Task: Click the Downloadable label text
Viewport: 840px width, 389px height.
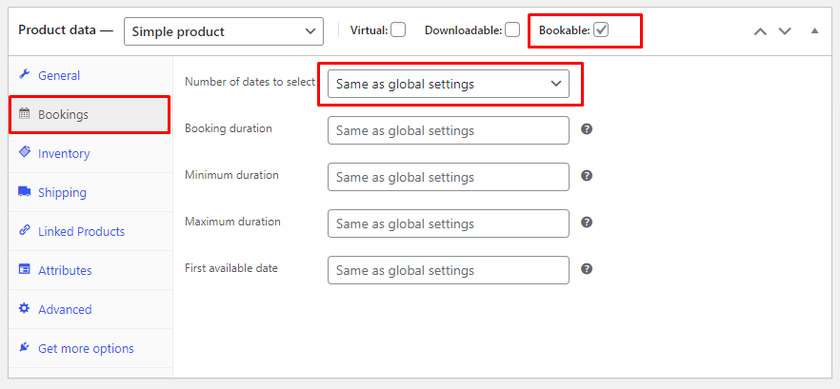Action: pos(464,31)
